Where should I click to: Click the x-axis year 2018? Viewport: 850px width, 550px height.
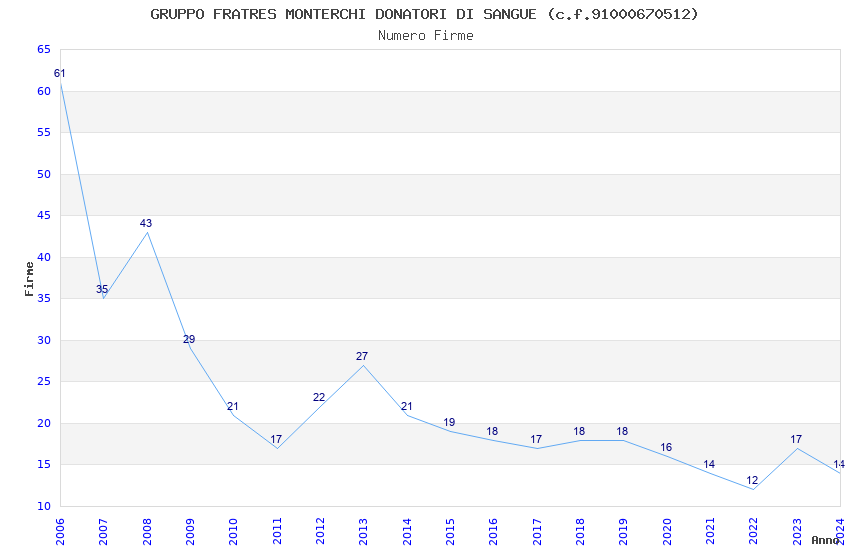click(580, 532)
